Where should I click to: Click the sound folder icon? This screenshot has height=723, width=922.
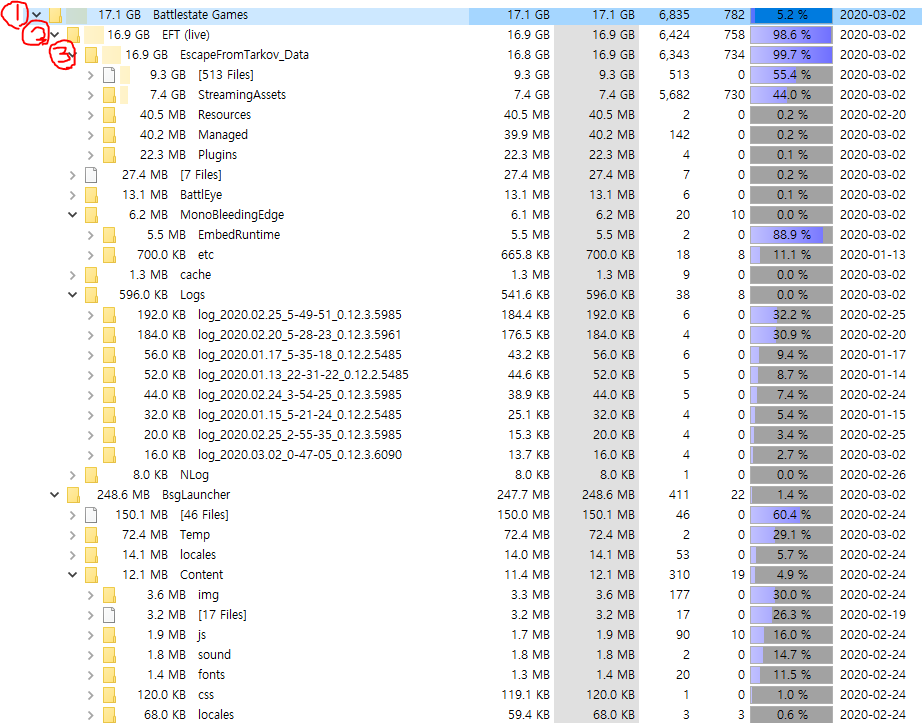pos(109,654)
